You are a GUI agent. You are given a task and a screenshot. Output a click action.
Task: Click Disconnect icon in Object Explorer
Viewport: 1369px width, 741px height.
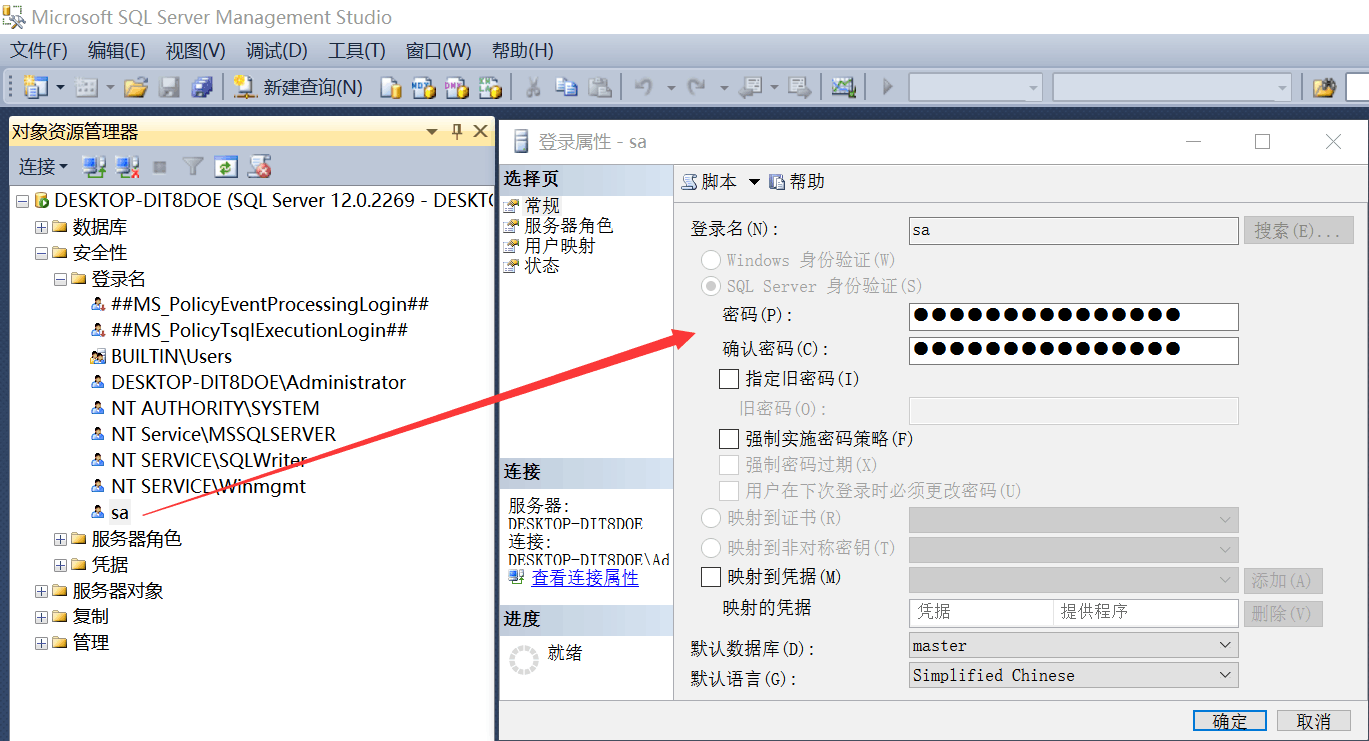(x=128, y=166)
